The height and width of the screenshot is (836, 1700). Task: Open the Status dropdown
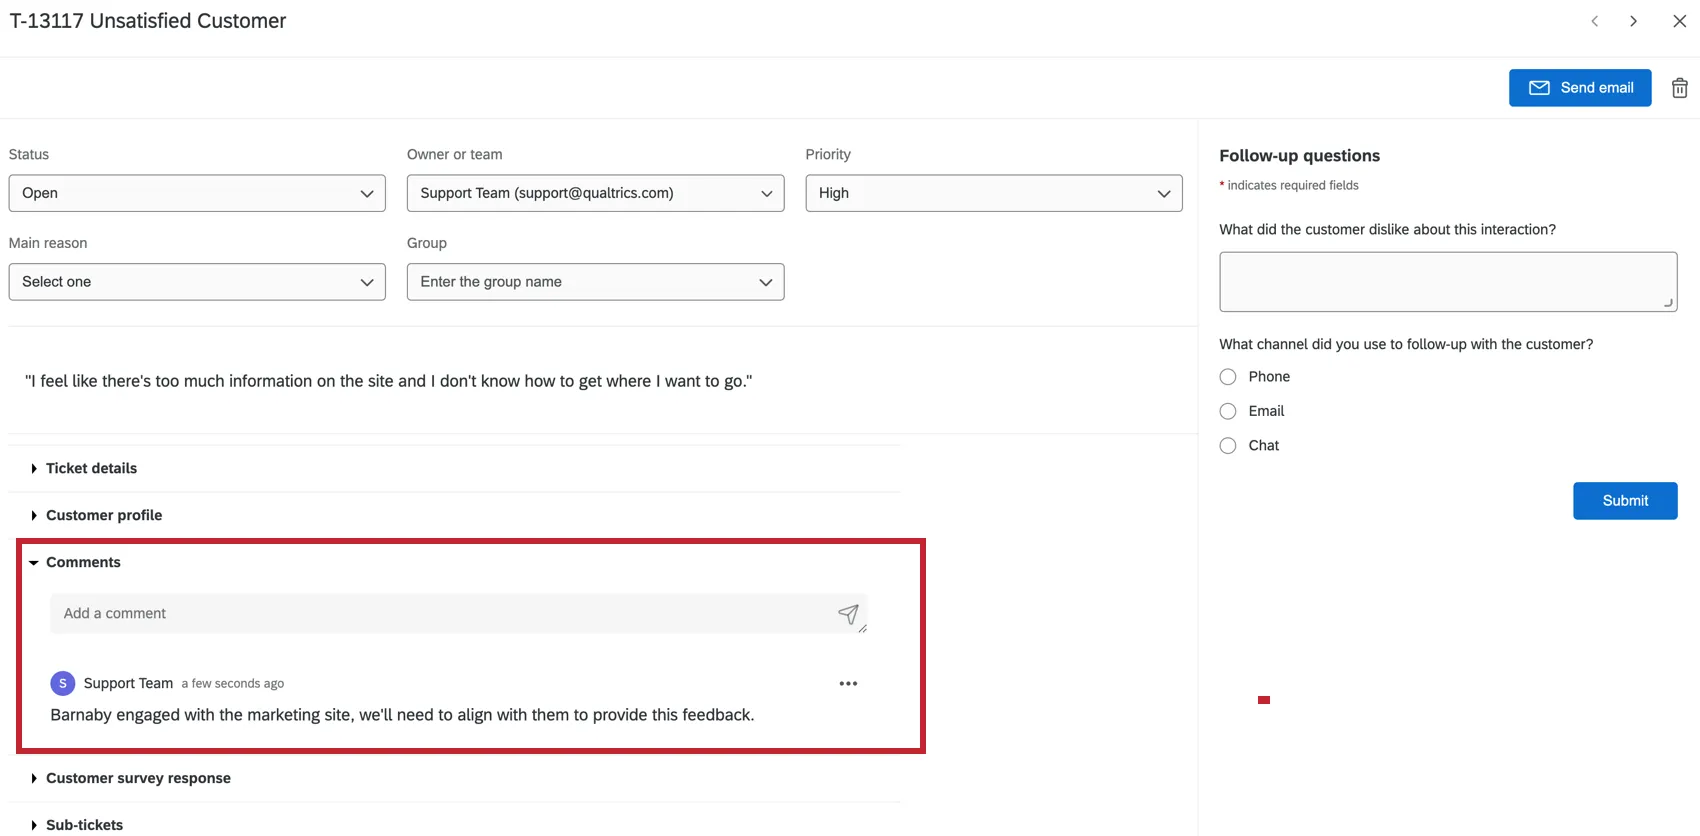[197, 193]
